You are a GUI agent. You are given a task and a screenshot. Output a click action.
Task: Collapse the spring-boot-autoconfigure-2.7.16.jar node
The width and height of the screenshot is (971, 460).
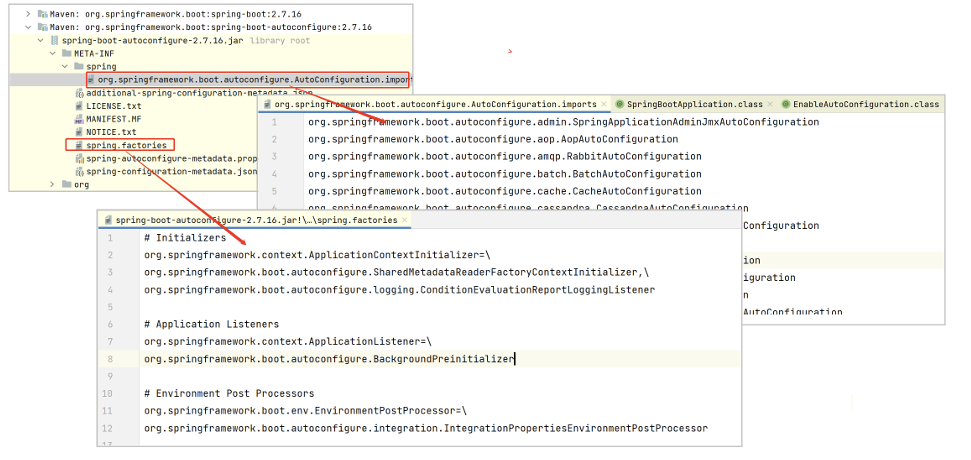point(41,40)
